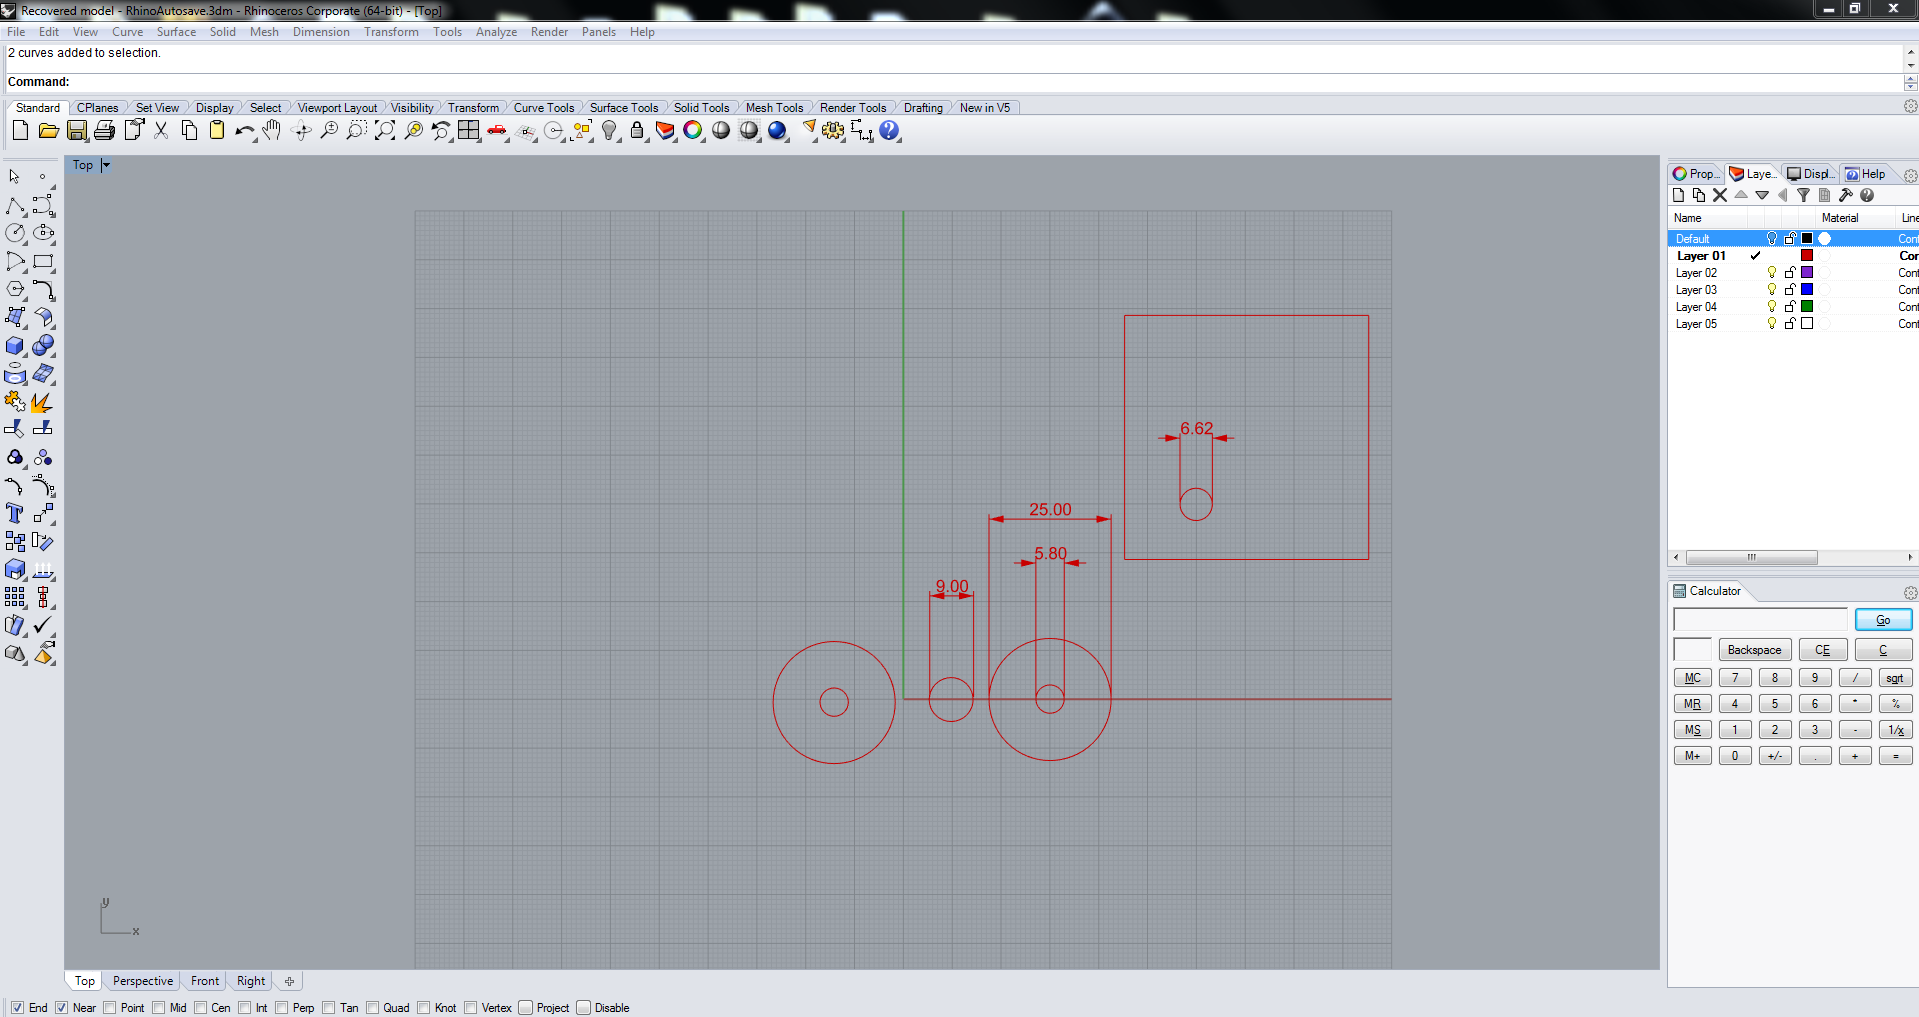Click the color wheel Object Properties icon
The image size is (1919, 1017).
click(x=692, y=130)
